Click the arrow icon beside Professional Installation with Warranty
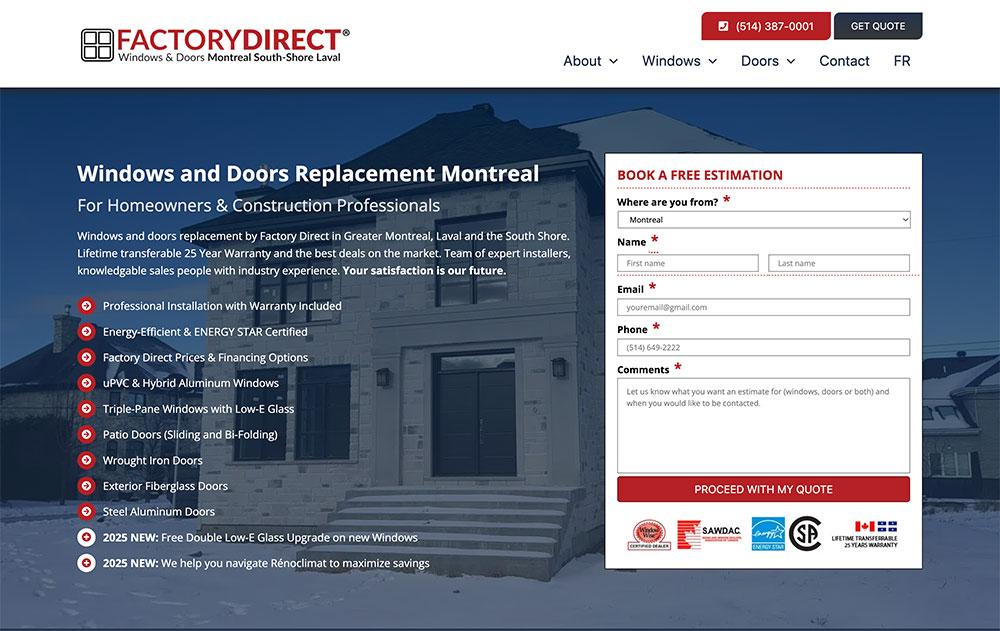The height and width of the screenshot is (631, 1000). (x=86, y=306)
